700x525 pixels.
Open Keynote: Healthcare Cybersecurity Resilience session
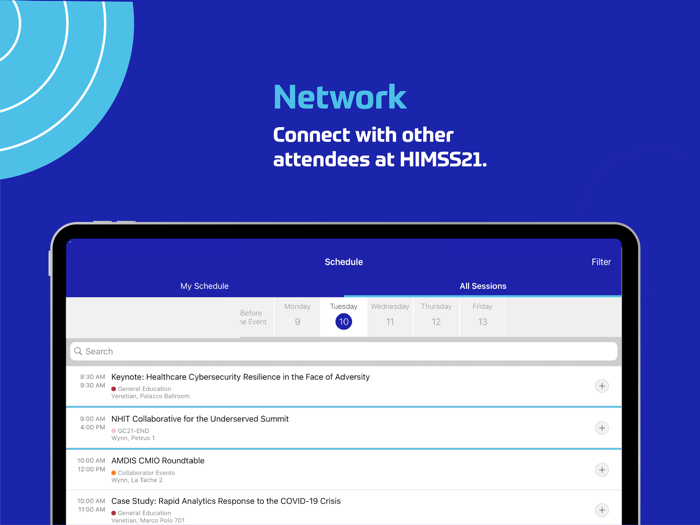point(344,386)
